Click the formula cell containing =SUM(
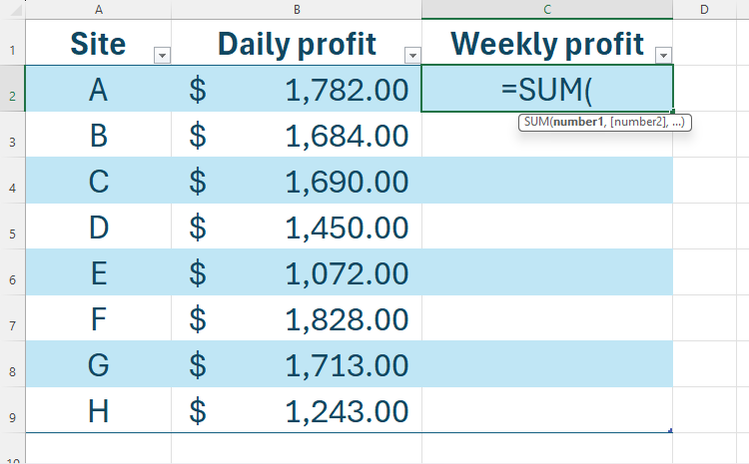Screen dimensions: 749x464 (x=547, y=90)
